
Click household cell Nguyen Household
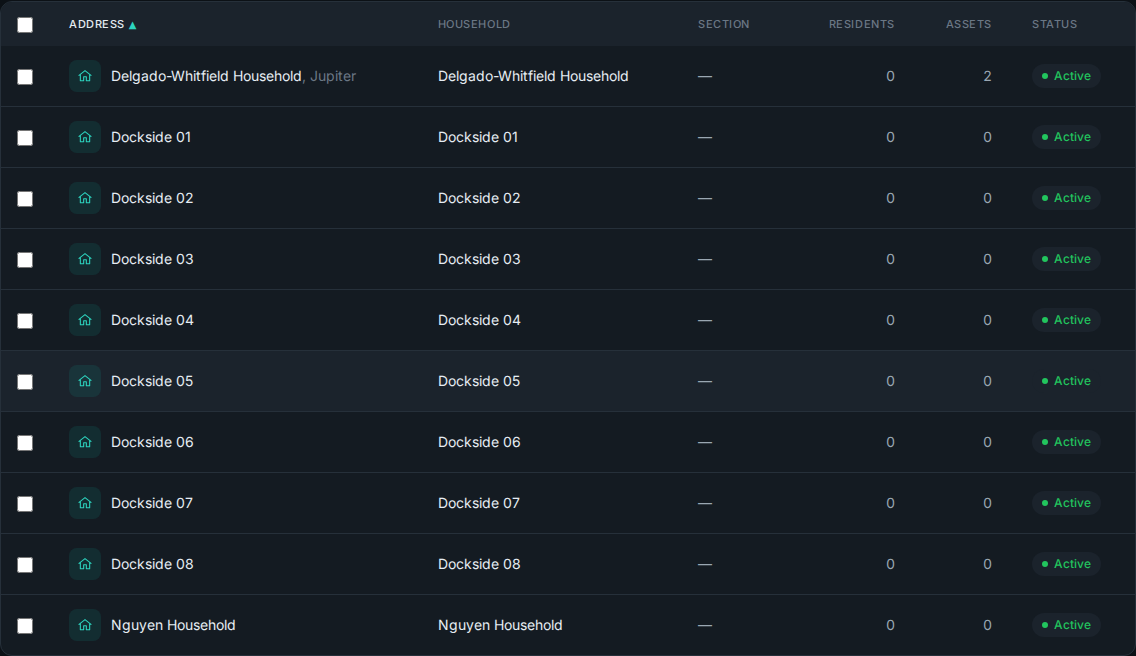pos(500,625)
